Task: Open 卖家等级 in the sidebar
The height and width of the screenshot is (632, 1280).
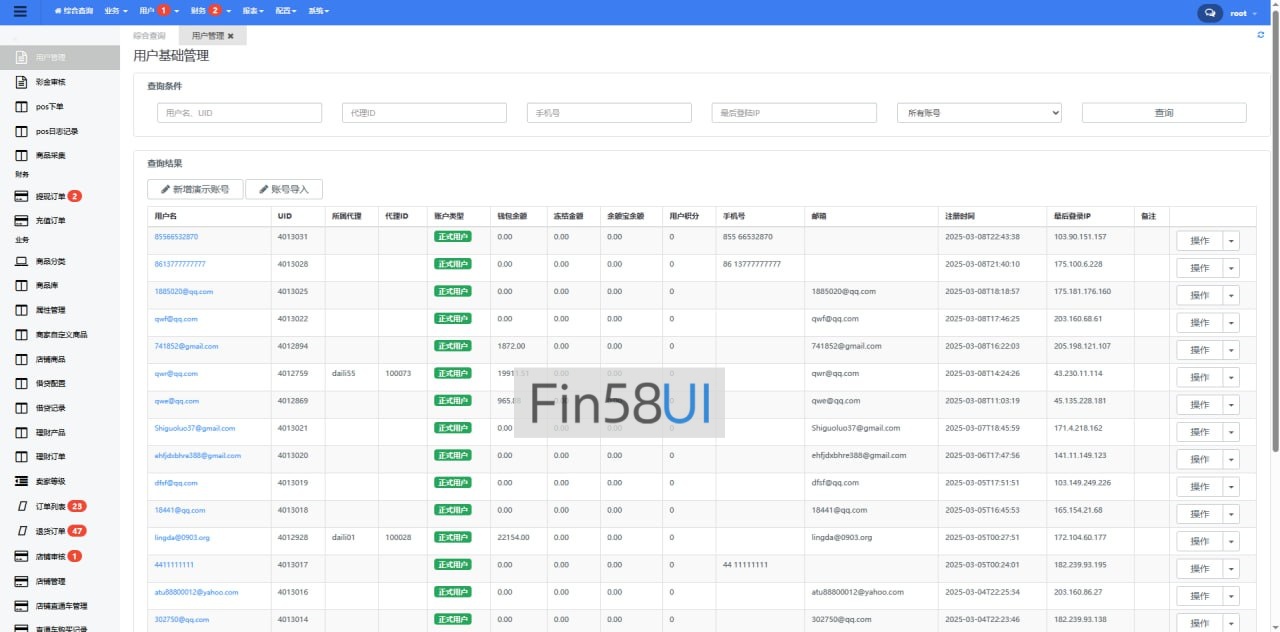Action: coord(50,481)
